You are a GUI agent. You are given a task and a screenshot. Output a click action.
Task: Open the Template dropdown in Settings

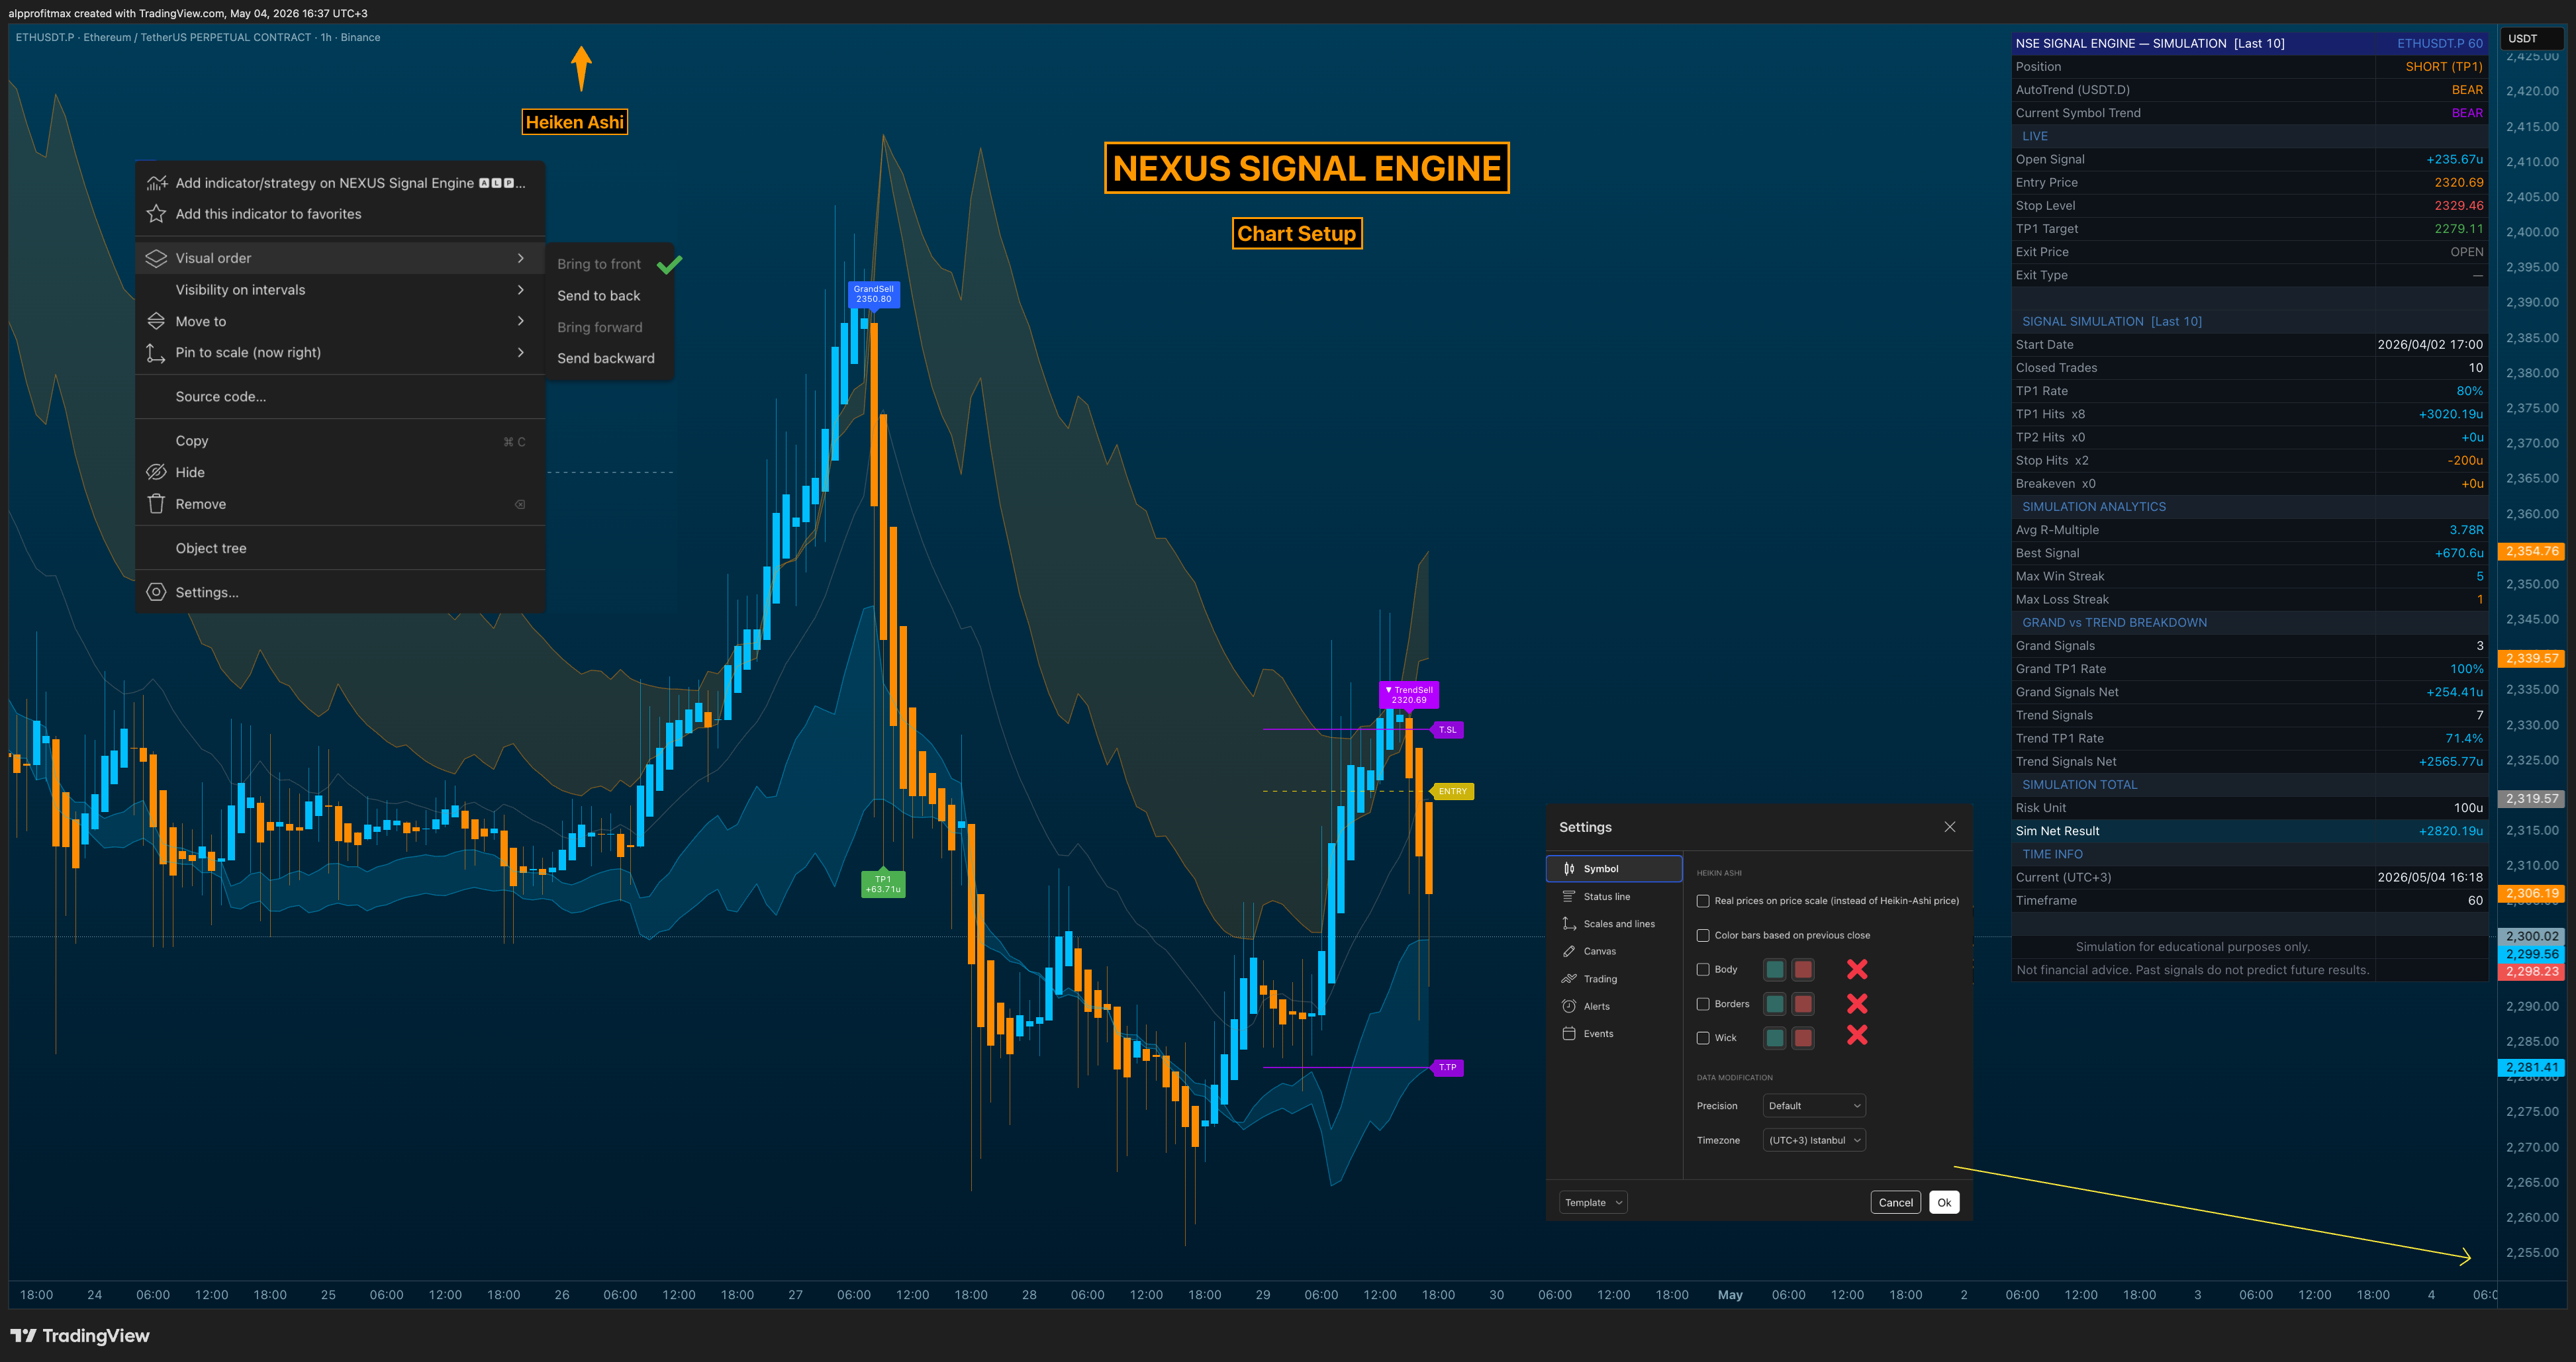(x=1592, y=1202)
